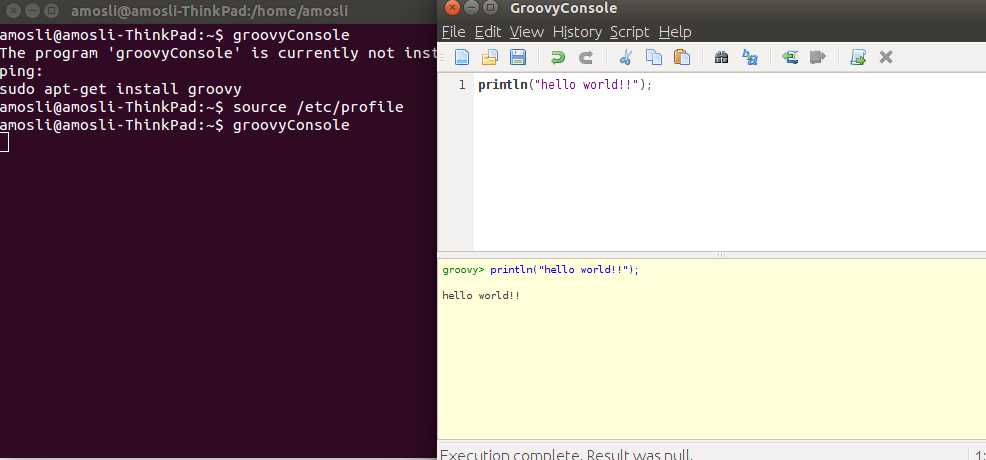Click the 'hello world!!' output text
The height and width of the screenshot is (460, 986).
tap(481, 295)
